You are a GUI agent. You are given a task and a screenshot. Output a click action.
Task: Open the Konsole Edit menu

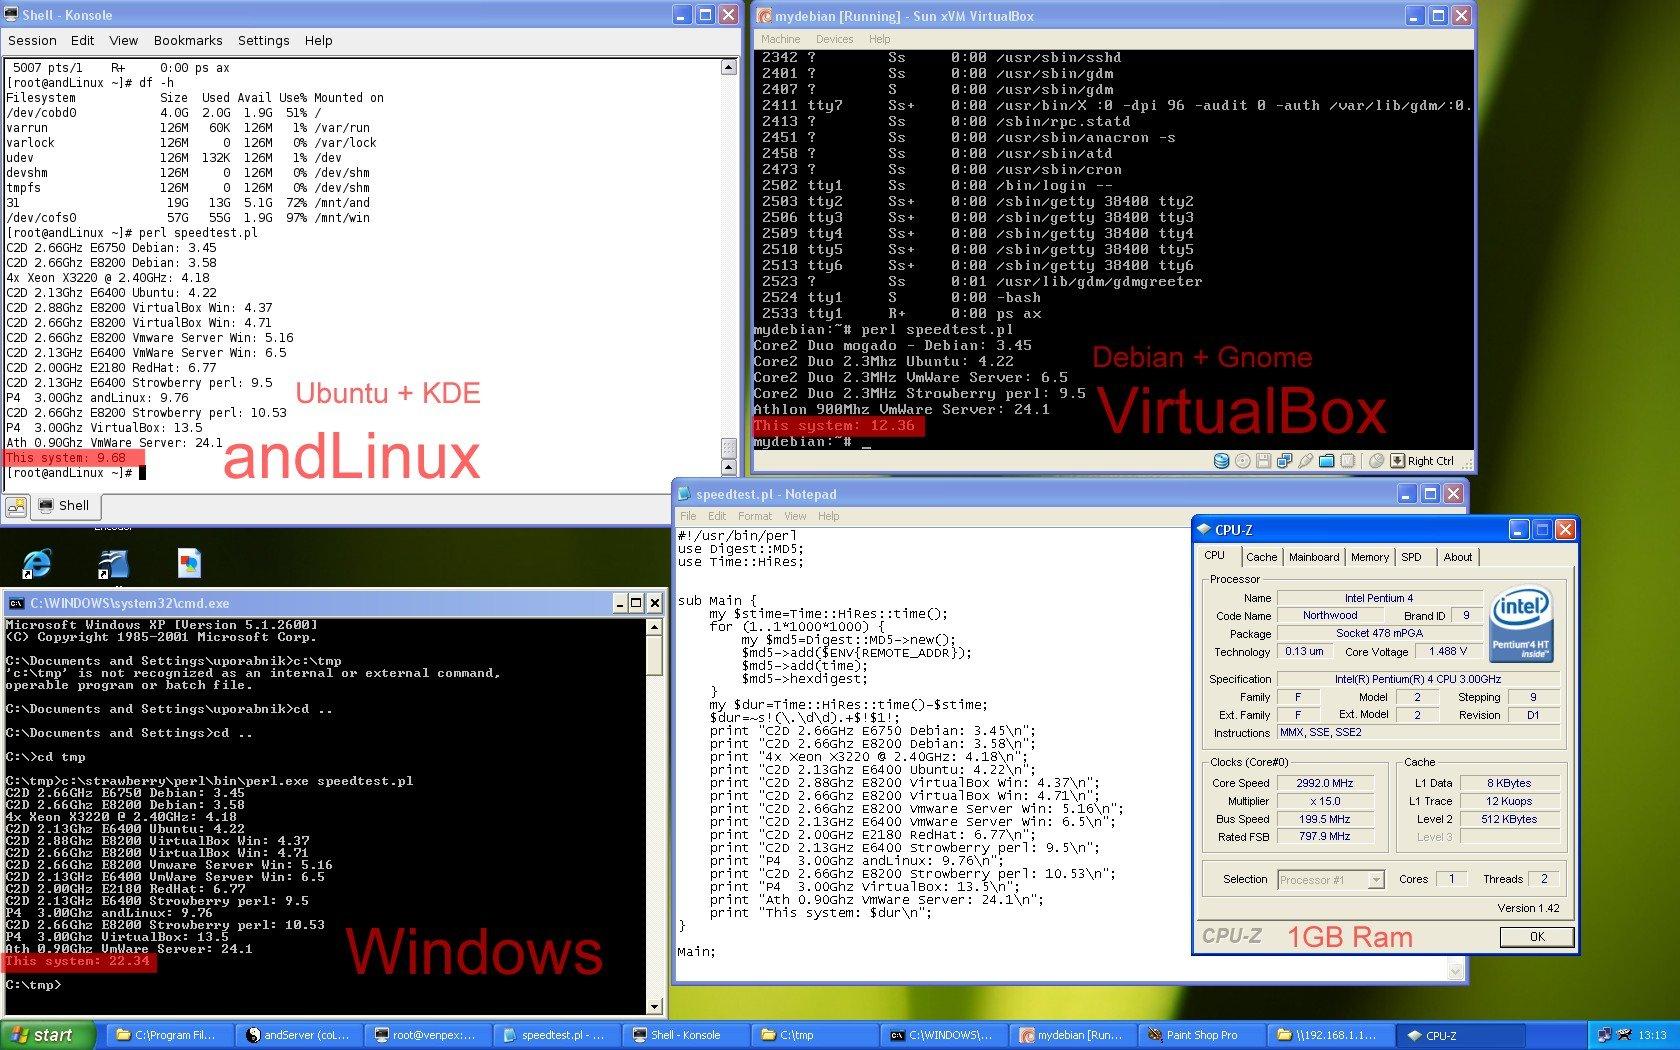[x=82, y=40]
